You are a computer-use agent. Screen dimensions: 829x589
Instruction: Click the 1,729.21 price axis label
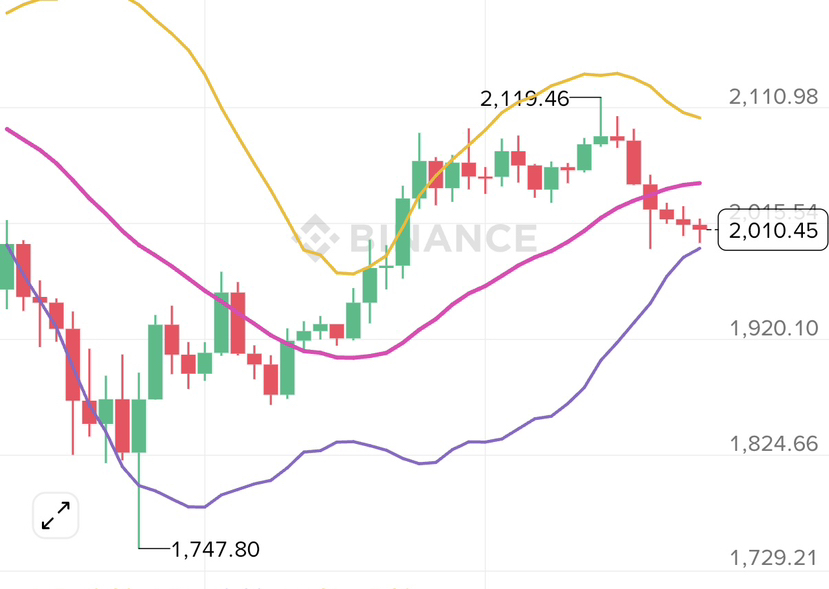click(773, 558)
